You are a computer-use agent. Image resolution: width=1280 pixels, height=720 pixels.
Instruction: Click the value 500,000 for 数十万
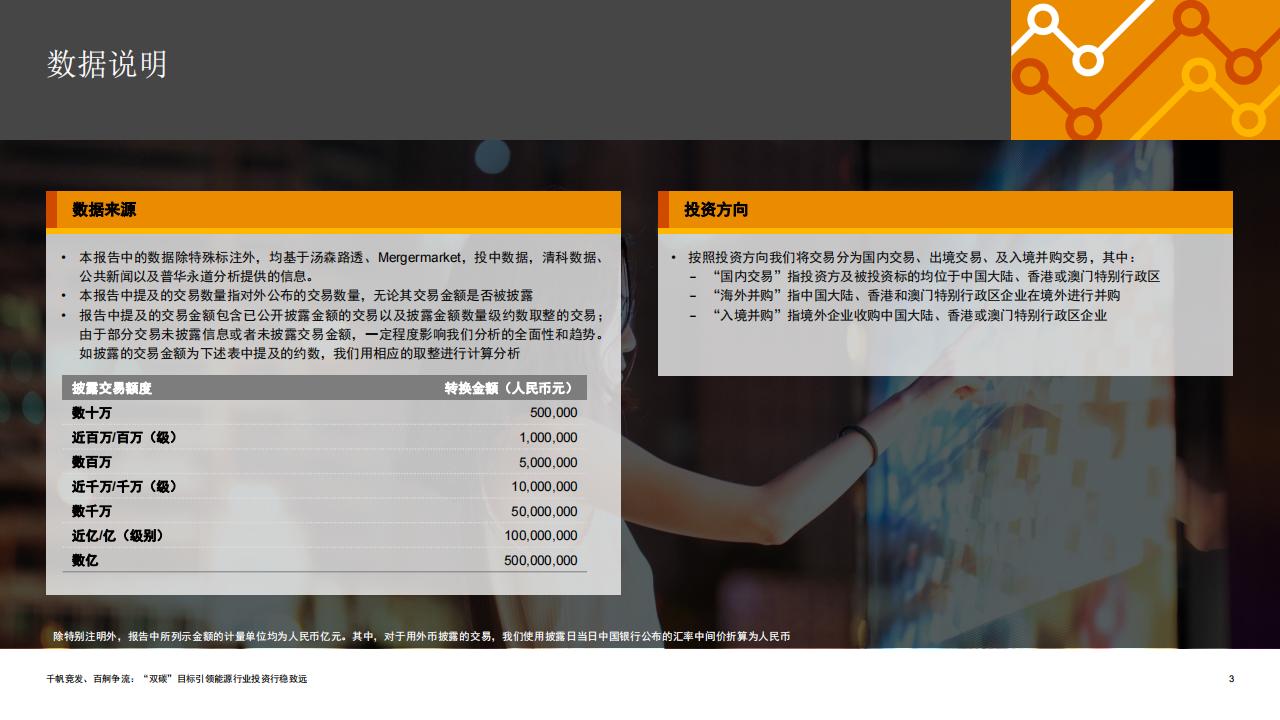pos(553,412)
